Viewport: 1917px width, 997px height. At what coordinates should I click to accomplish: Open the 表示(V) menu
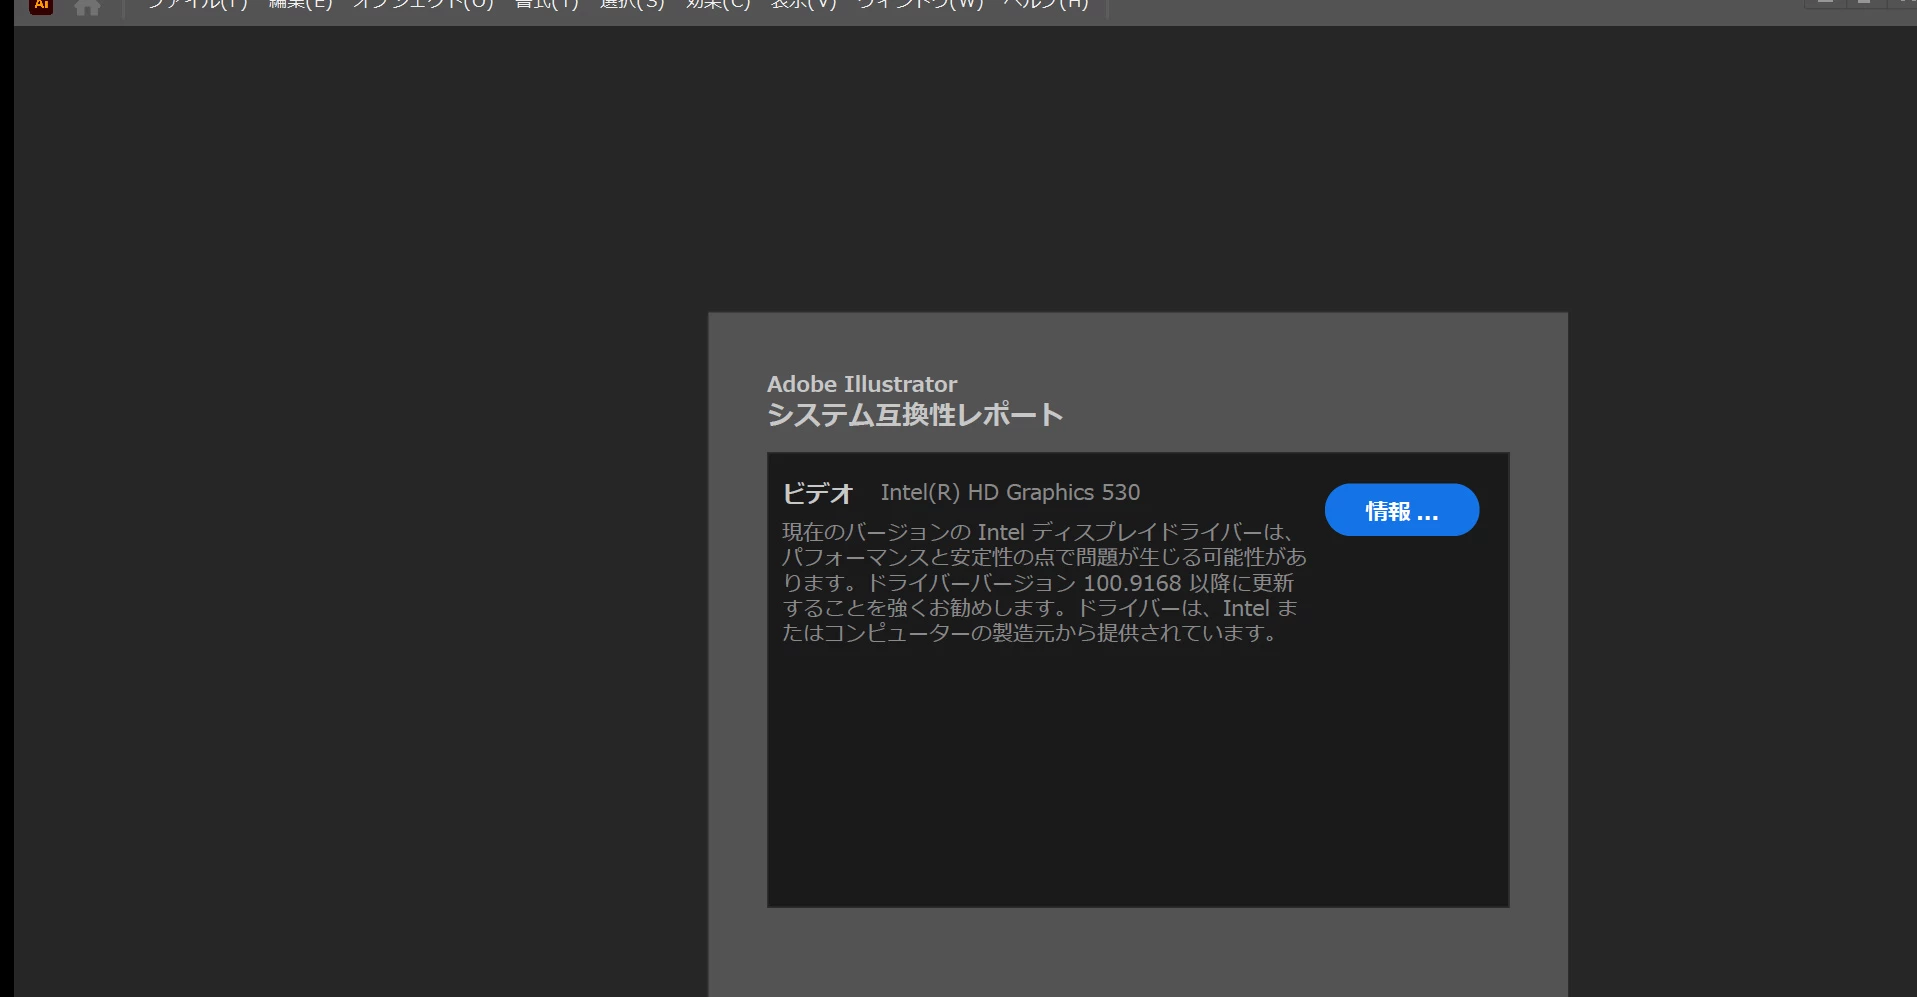[x=803, y=5]
